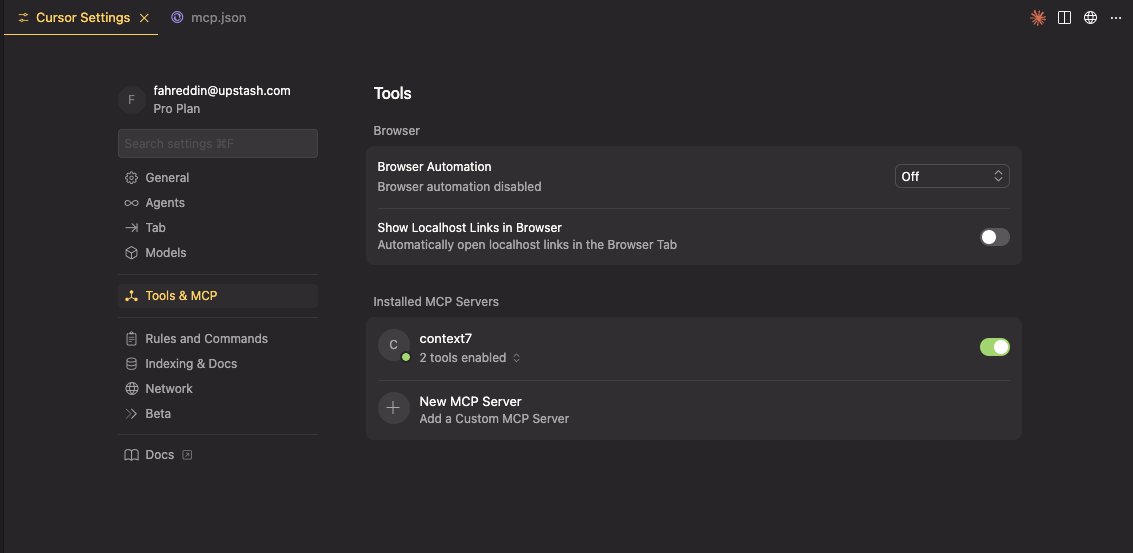The height and width of the screenshot is (553, 1133).
Task: Switch to the mcp.json tab
Action: [209, 18]
